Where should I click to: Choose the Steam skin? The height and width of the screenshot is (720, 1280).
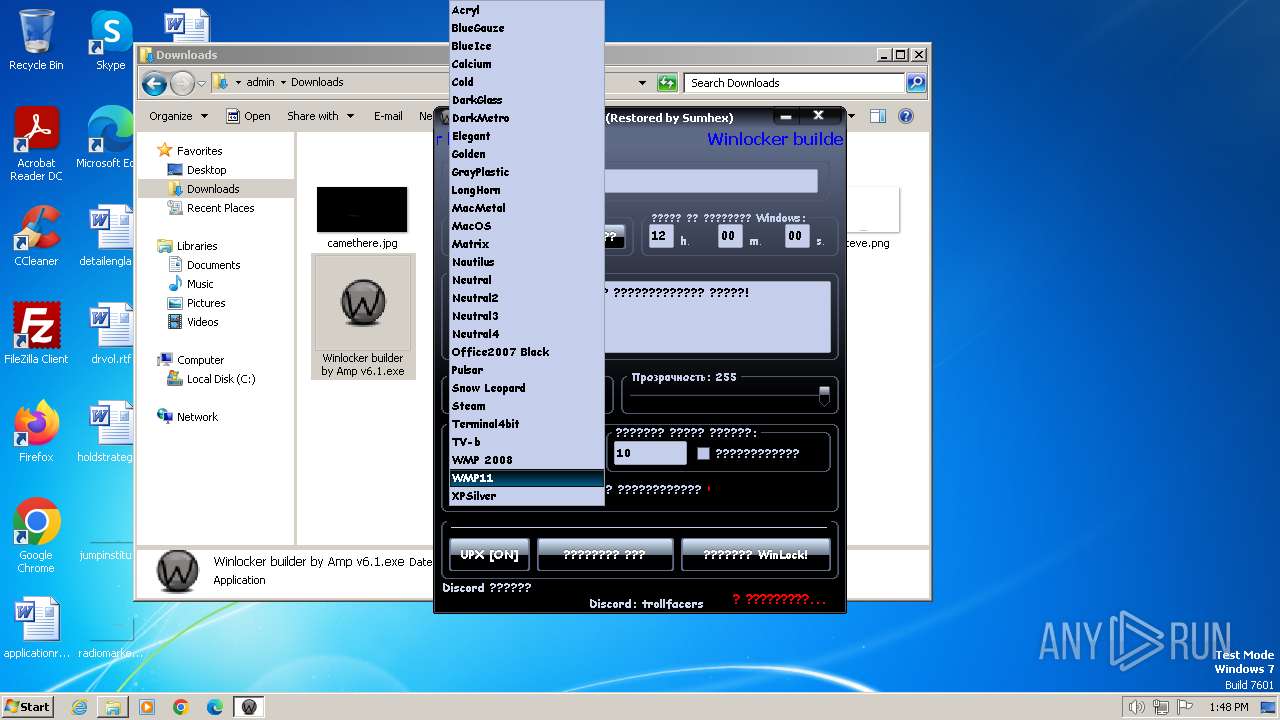(x=527, y=406)
